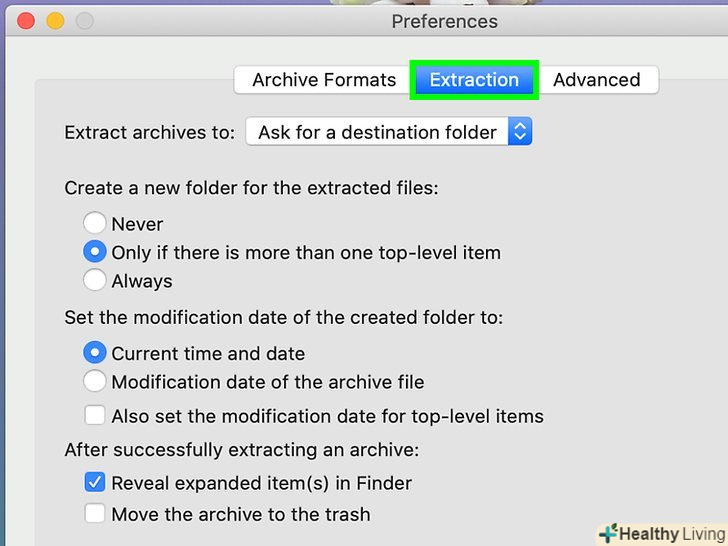Select the Never radio button
This screenshot has height=546, width=728.
(x=95, y=224)
